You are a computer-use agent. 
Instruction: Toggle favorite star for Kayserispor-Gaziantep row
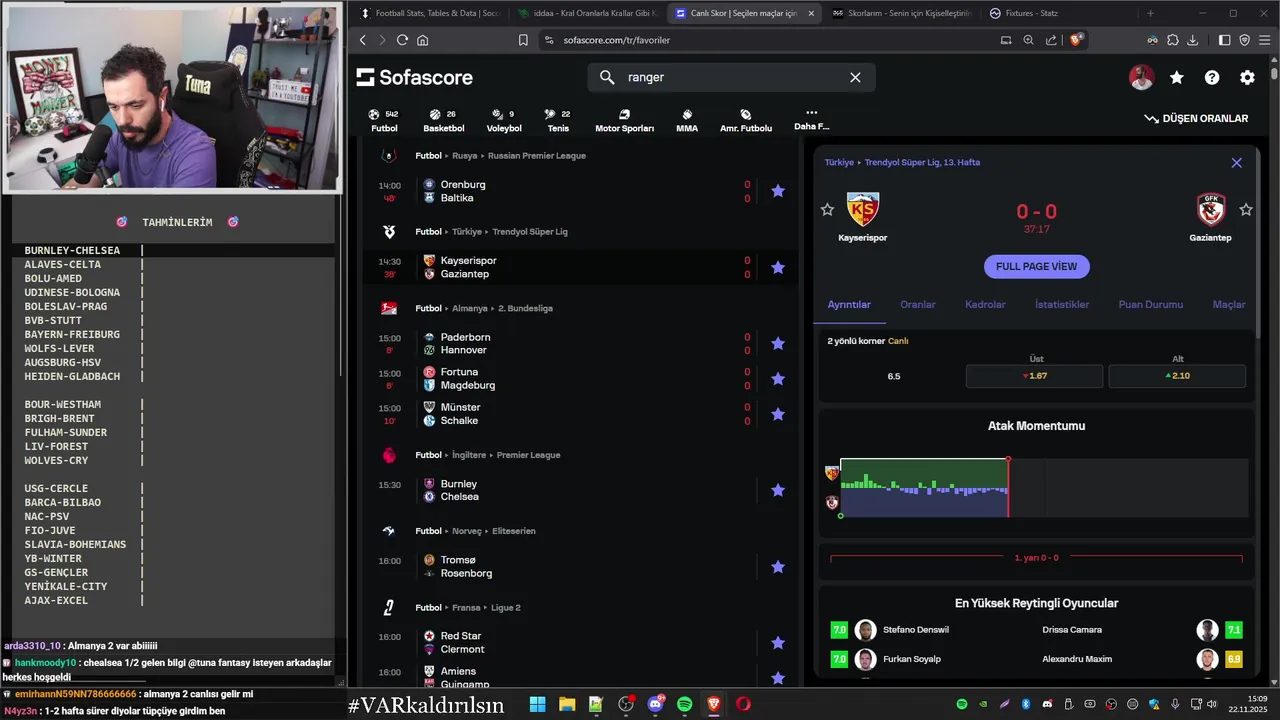pos(778,267)
